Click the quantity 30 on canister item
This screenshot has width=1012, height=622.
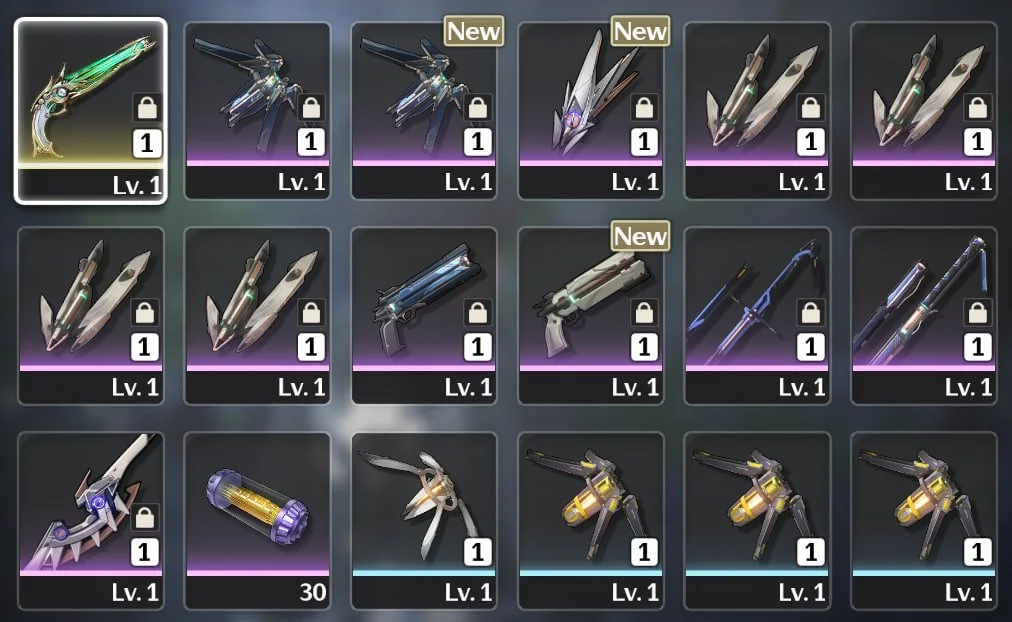pyautogui.click(x=313, y=592)
